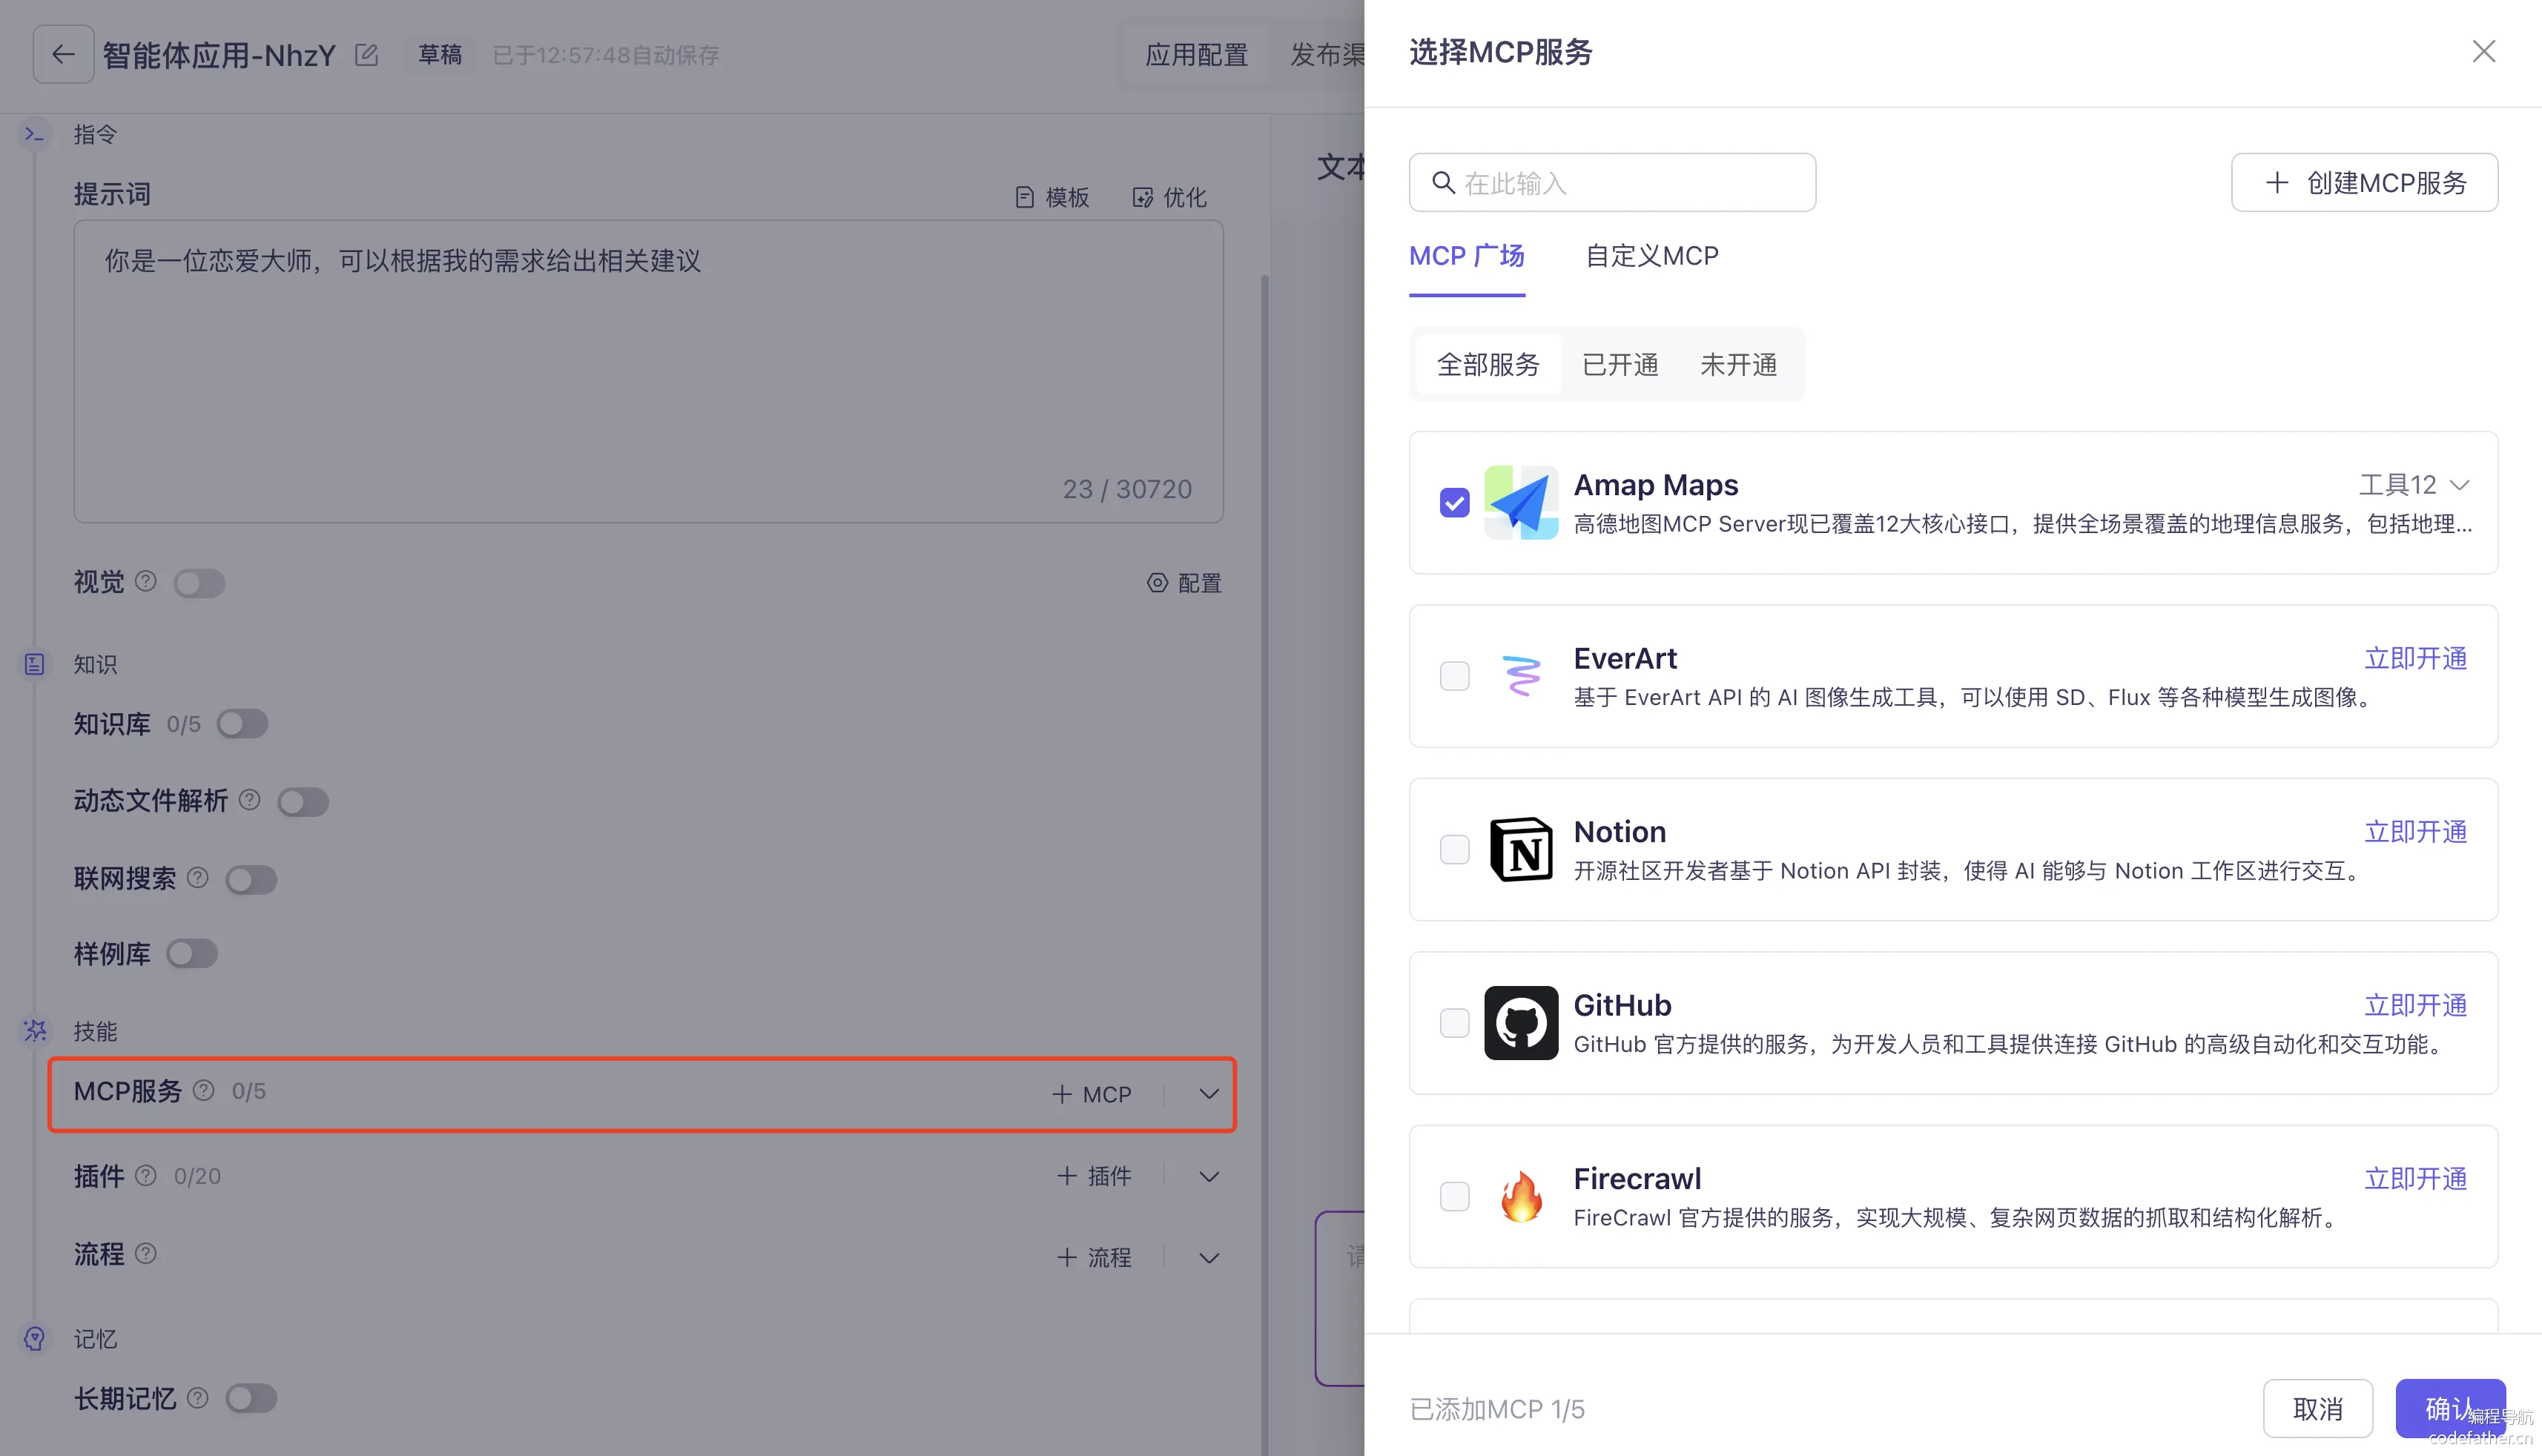Expand the 插件 section chevron
The width and height of the screenshot is (2542, 1456).
coord(1208,1176)
